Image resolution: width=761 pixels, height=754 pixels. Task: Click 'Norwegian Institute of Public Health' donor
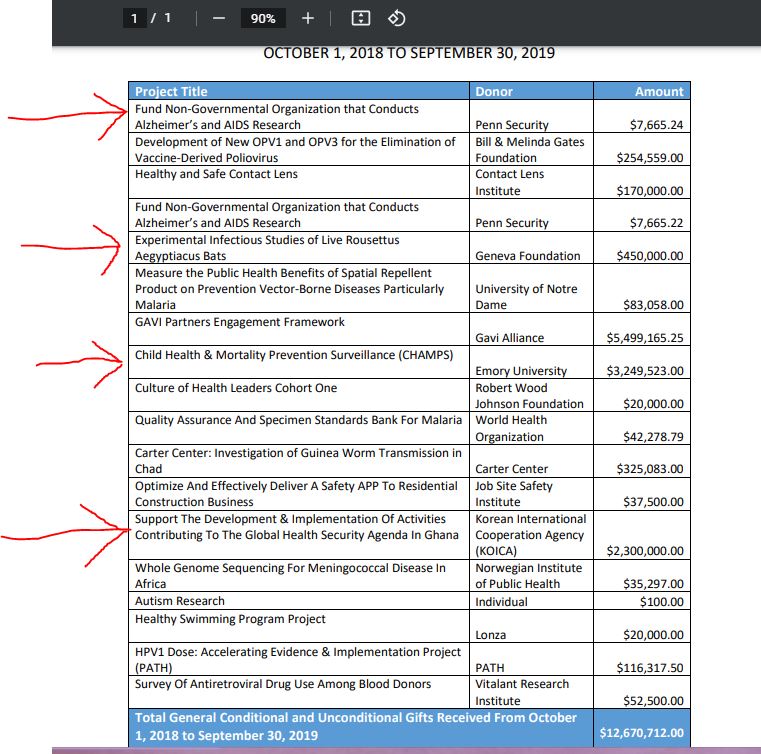[529, 576]
